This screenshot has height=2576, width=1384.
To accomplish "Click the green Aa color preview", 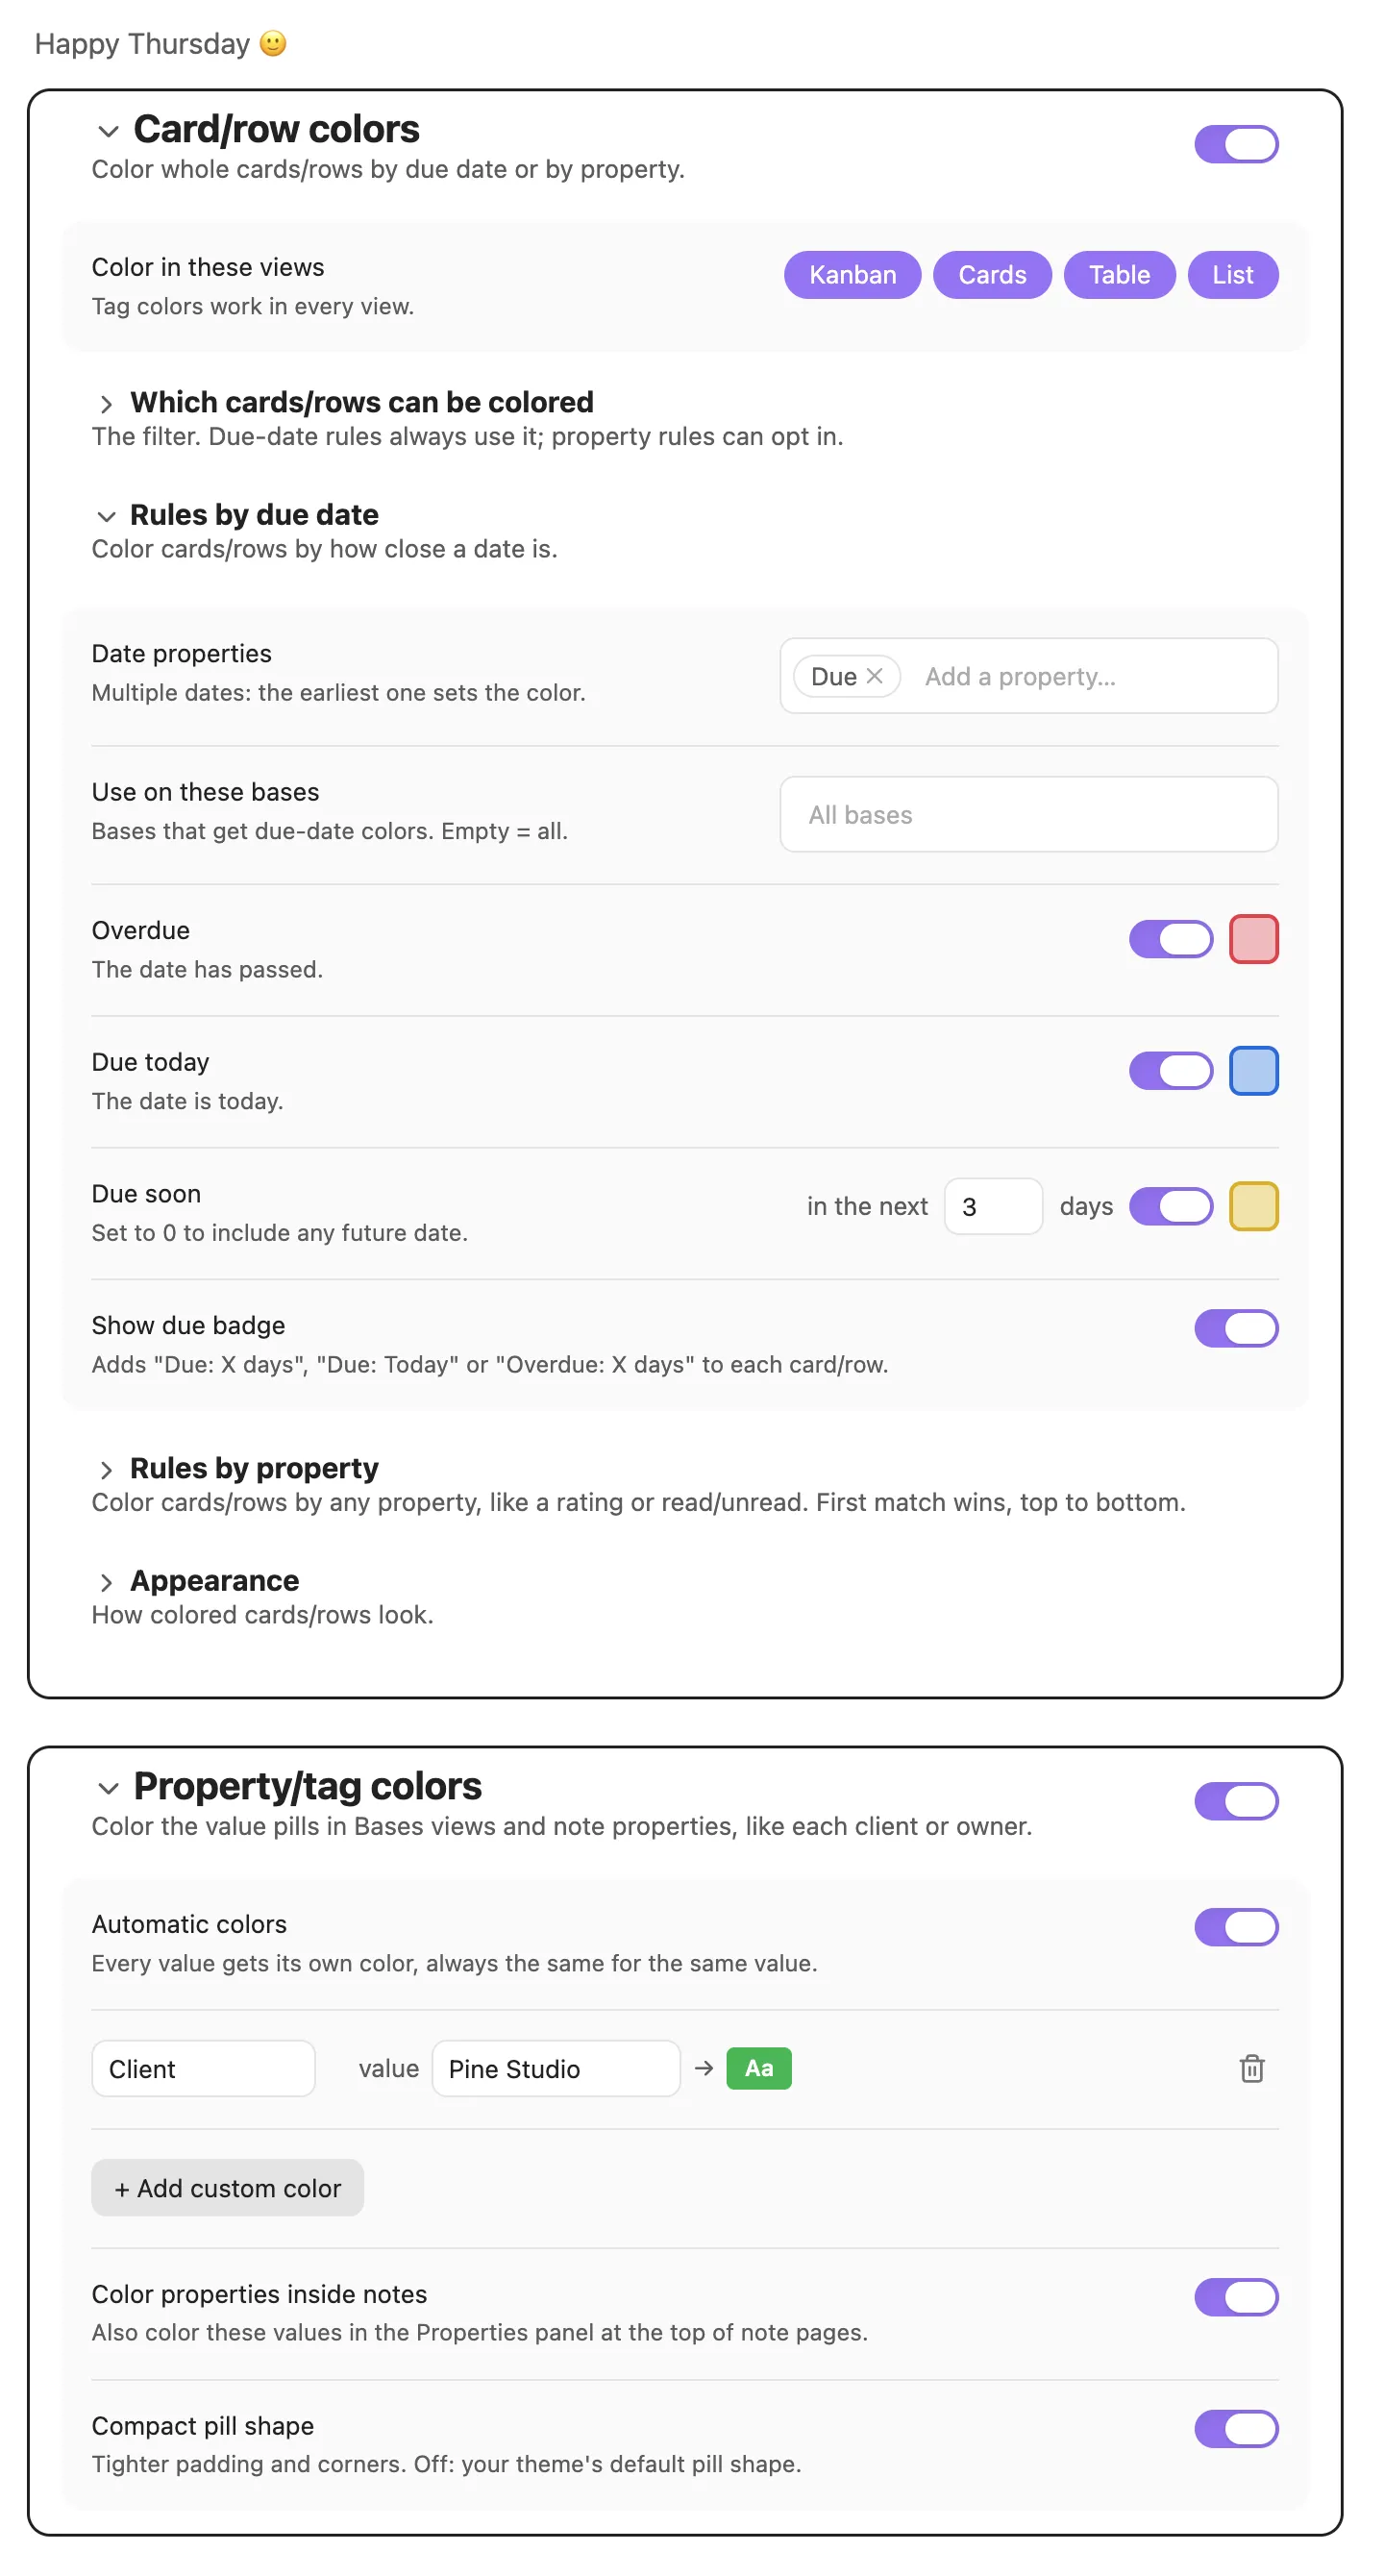I will pyautogui.click(x=758, y=2068).
